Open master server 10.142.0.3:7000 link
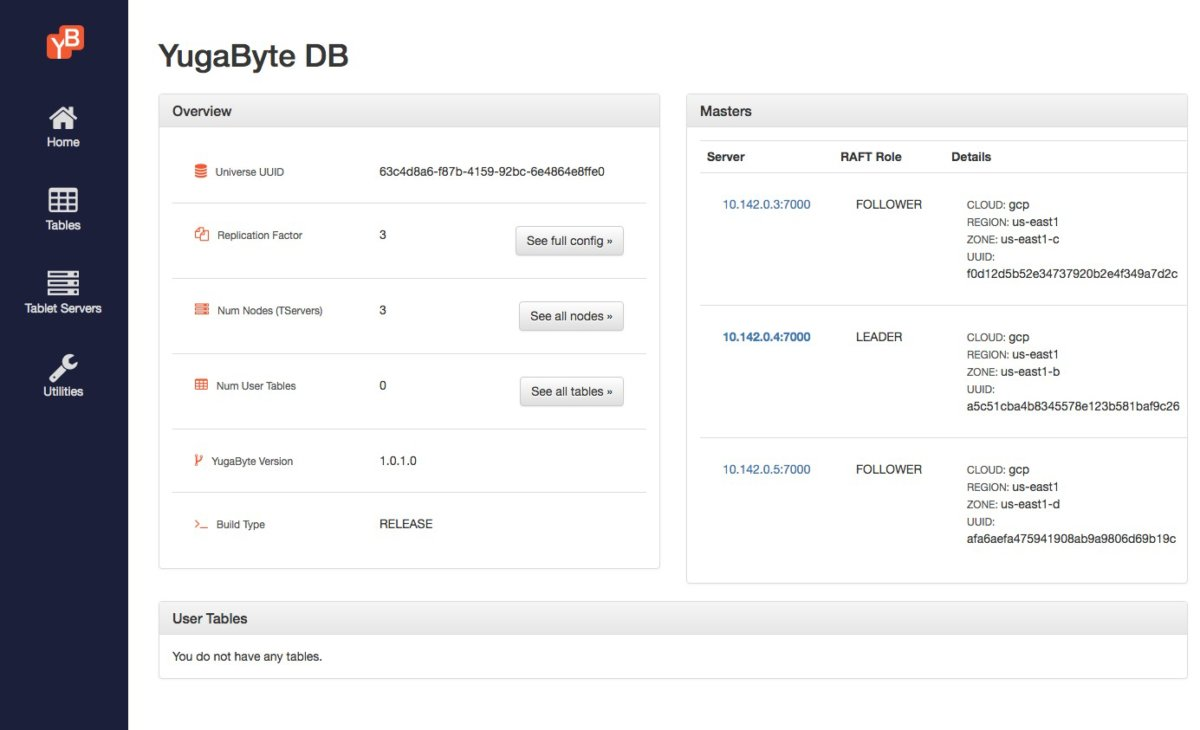The width and height of the screenshot is (1200, 730). [766, 204]
